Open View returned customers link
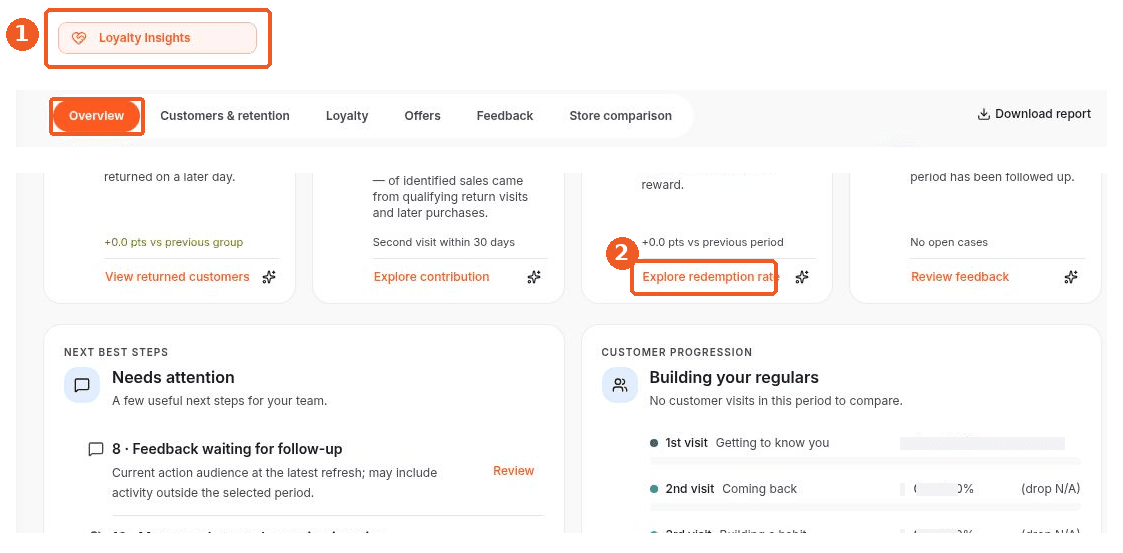The width and height of the screenshot is (1123, 553). (177, 277)
